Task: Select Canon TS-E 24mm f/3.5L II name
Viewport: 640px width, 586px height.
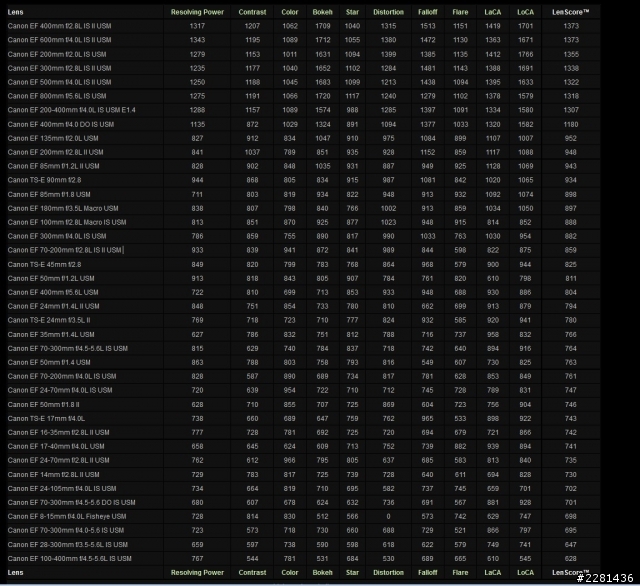Action: [49, 320]
